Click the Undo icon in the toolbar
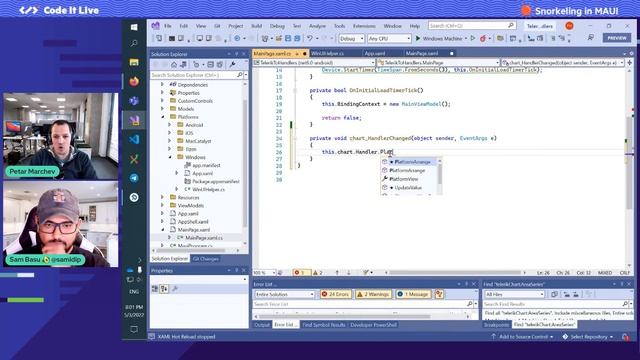This screenshot has width=640, height=360. [310, 38]
